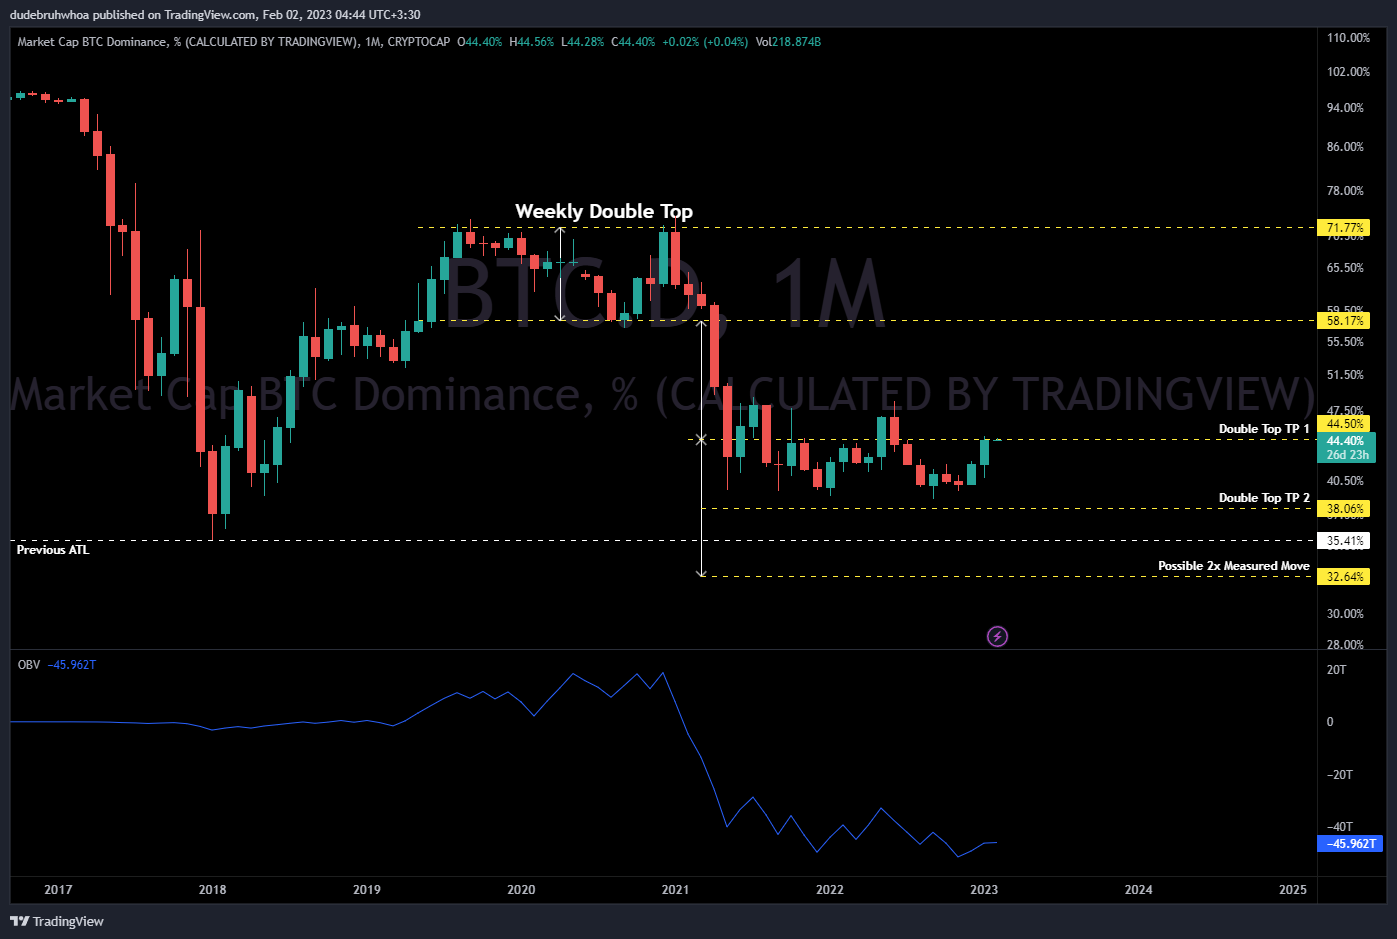Click the dudebruhwhoa publisher text in header
Viewport: 1397px width, 939px height.
coord(49,15)
